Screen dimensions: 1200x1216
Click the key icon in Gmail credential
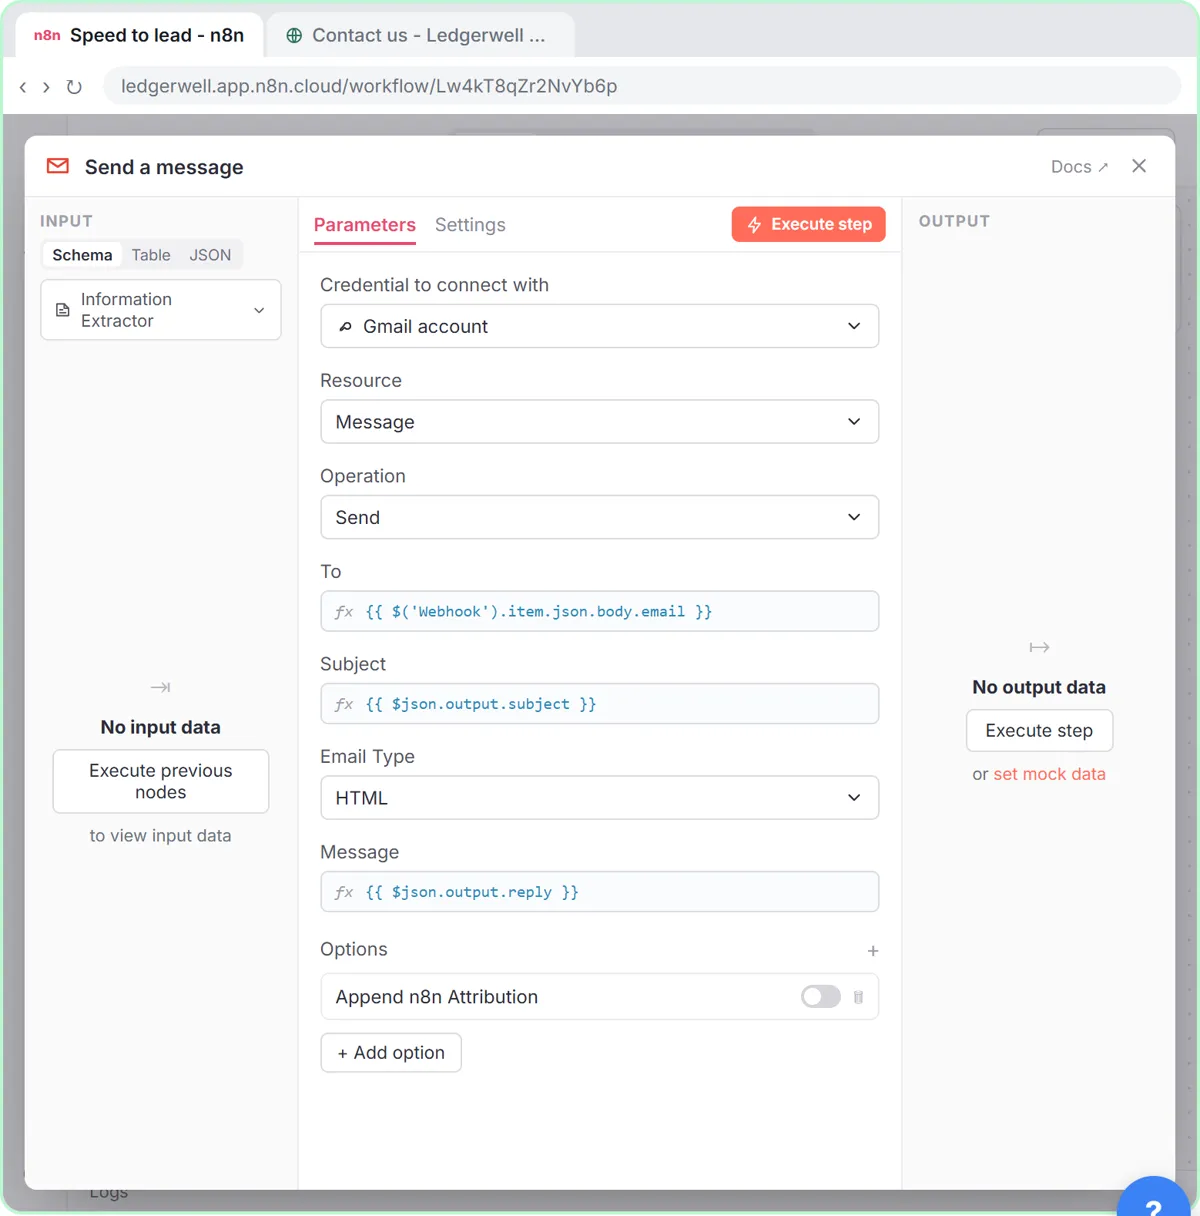point(346,327)
